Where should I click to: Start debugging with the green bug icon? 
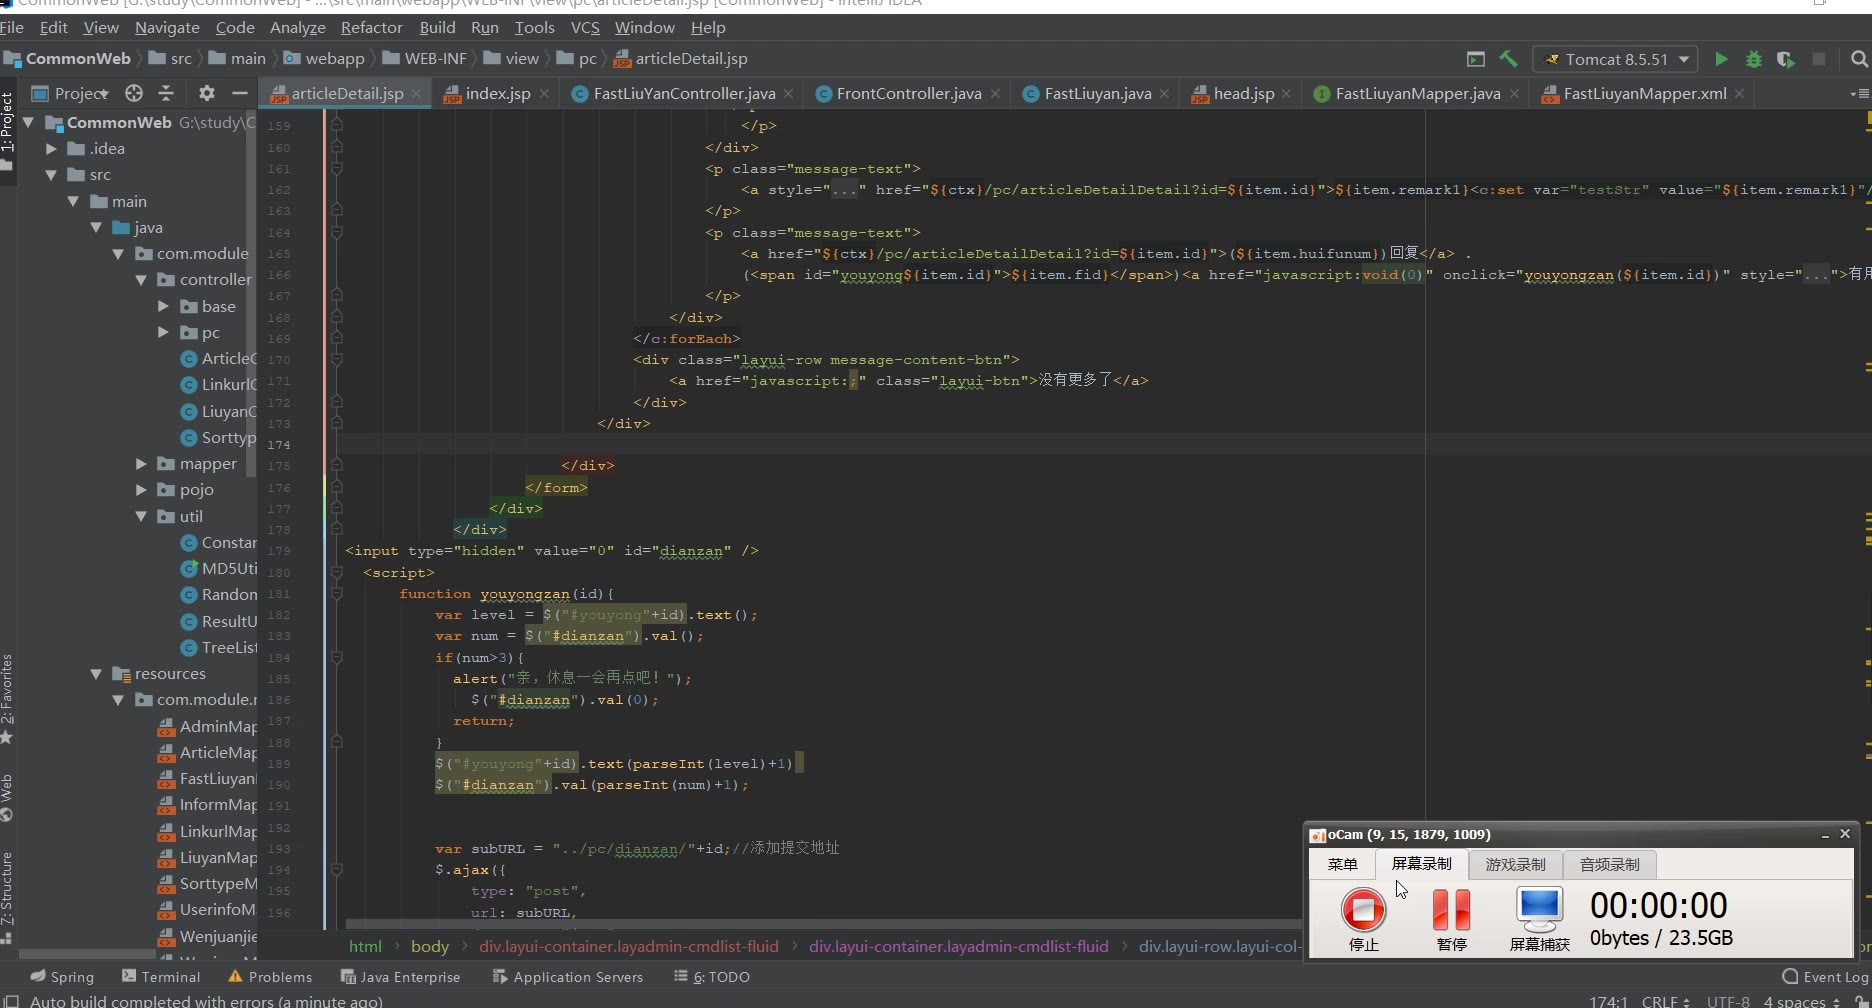pyautogui.click(x=1753, y=59)
